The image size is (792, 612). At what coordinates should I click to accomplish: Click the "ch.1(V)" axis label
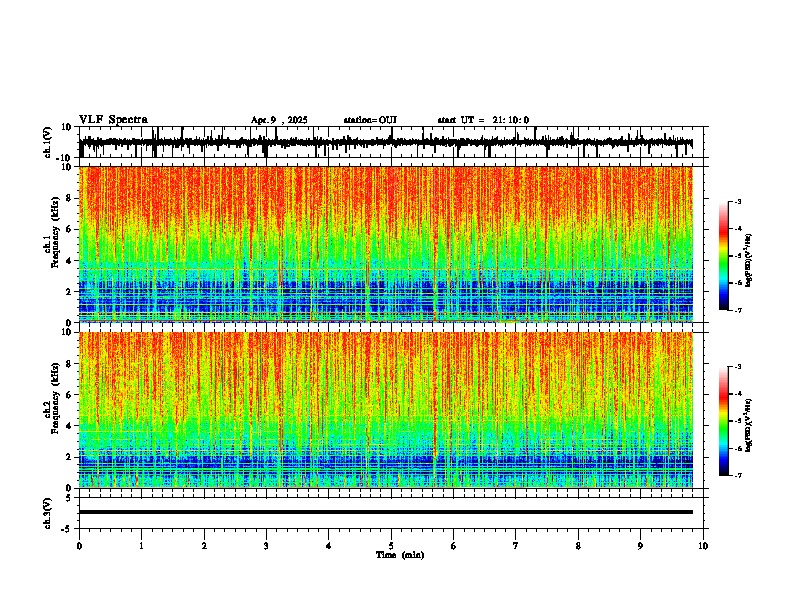click(48, 142)
